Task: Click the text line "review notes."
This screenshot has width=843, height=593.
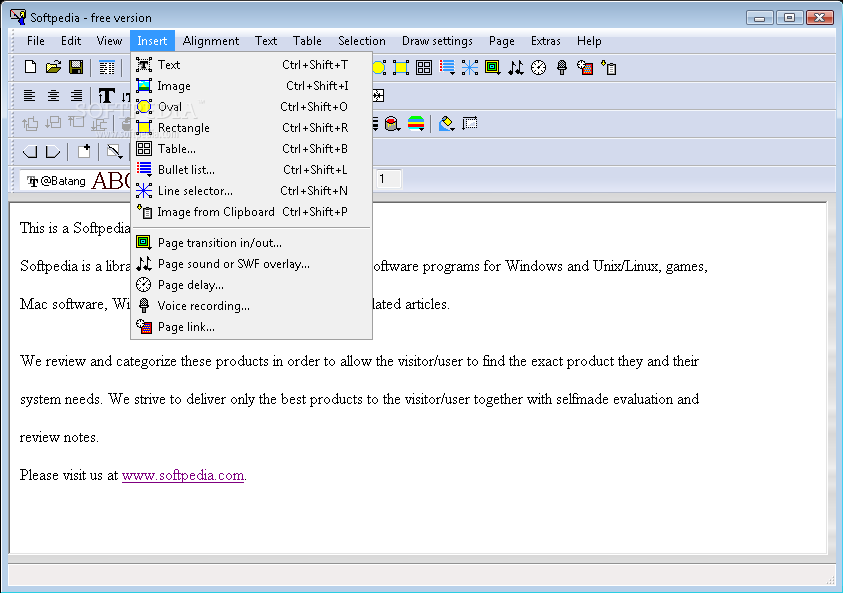Action: click(59, 437)
